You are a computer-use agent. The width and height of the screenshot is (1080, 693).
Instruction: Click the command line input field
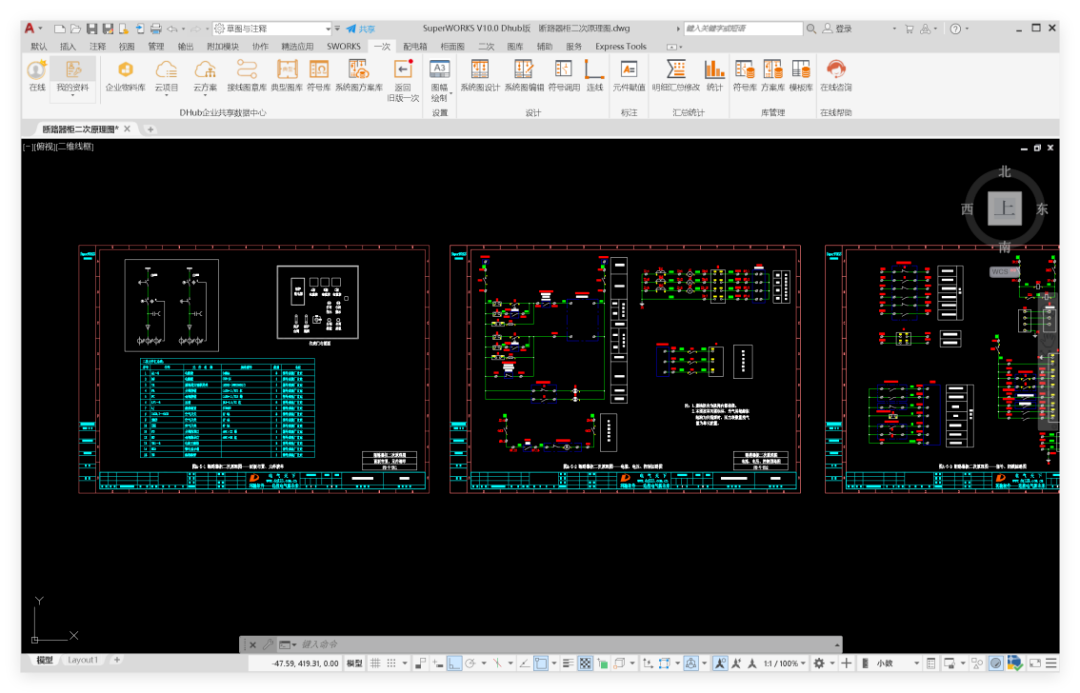(x=560, y=645)
